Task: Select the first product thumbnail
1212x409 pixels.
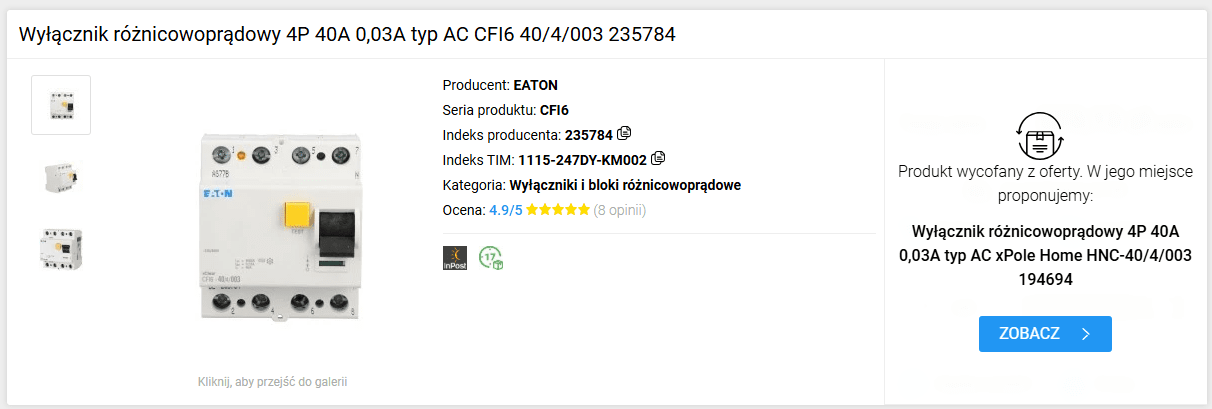Action: [x=61, y=104]
